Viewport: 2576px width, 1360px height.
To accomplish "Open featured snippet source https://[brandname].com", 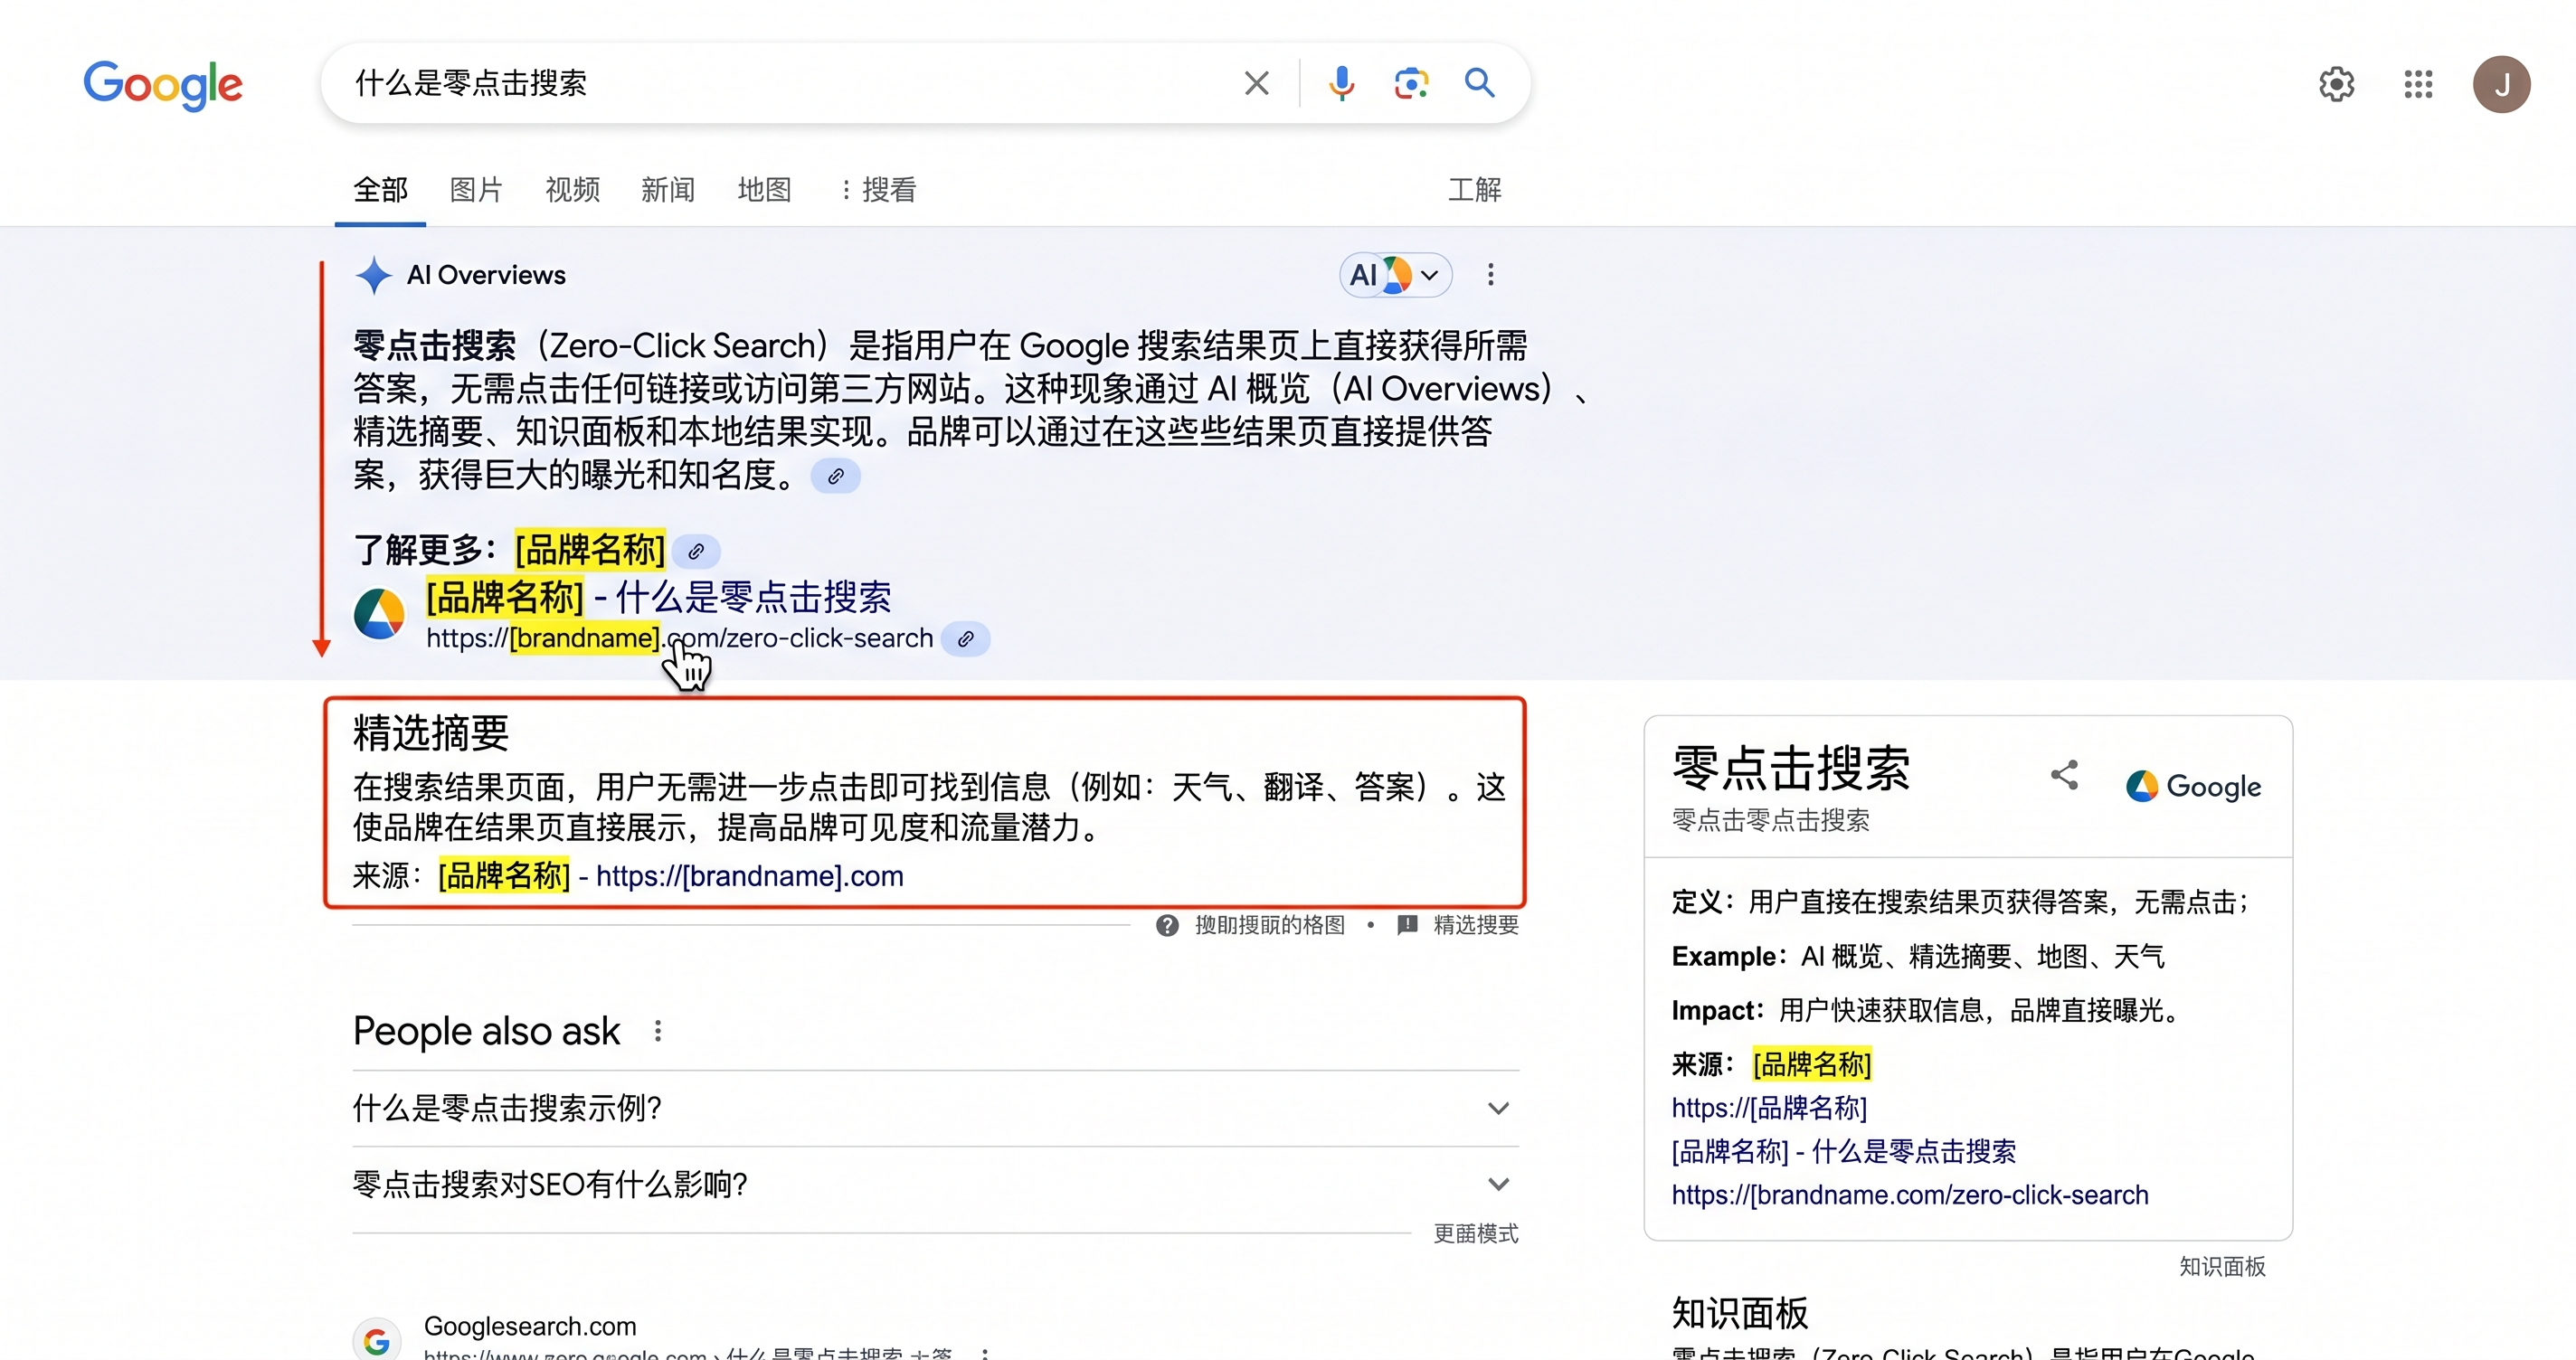I will 749,876.
